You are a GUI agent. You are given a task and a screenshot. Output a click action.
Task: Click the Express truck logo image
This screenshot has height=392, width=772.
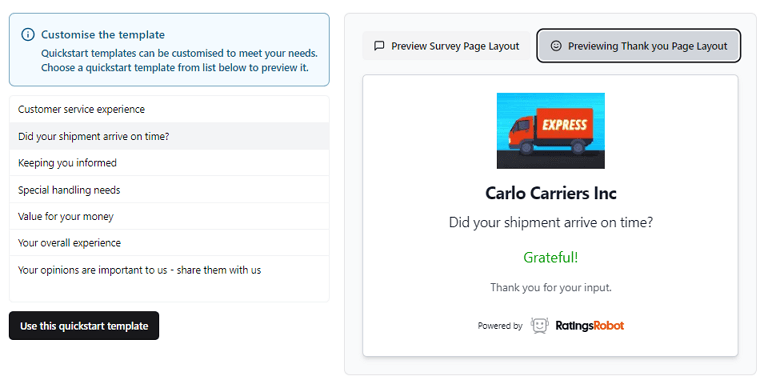[x=550, y=131]
